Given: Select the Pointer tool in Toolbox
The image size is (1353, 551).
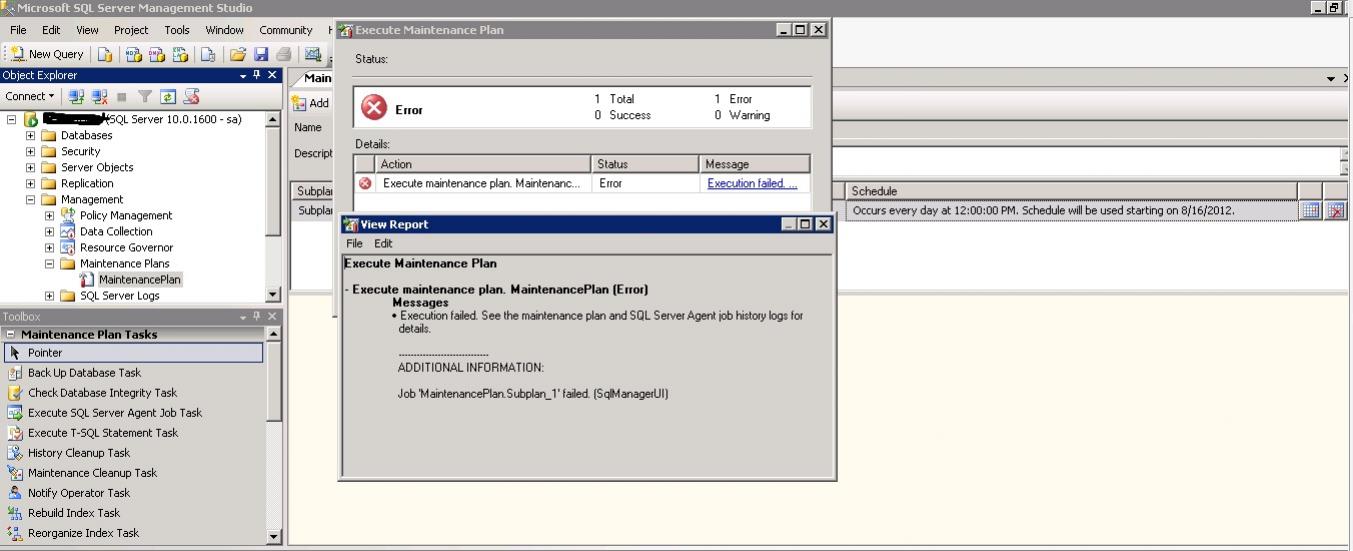Looking at the screenshot, I should [x=134, y=353].
